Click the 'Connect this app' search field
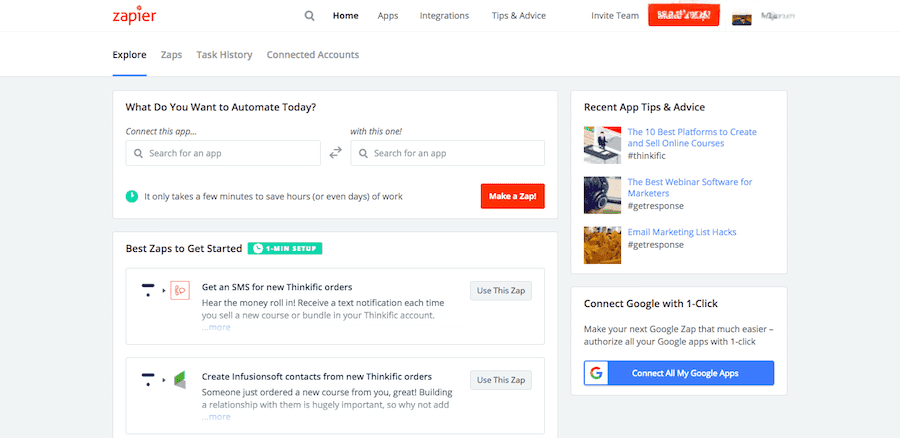This screenshot has height=438, width=900. tap(223, 153)
